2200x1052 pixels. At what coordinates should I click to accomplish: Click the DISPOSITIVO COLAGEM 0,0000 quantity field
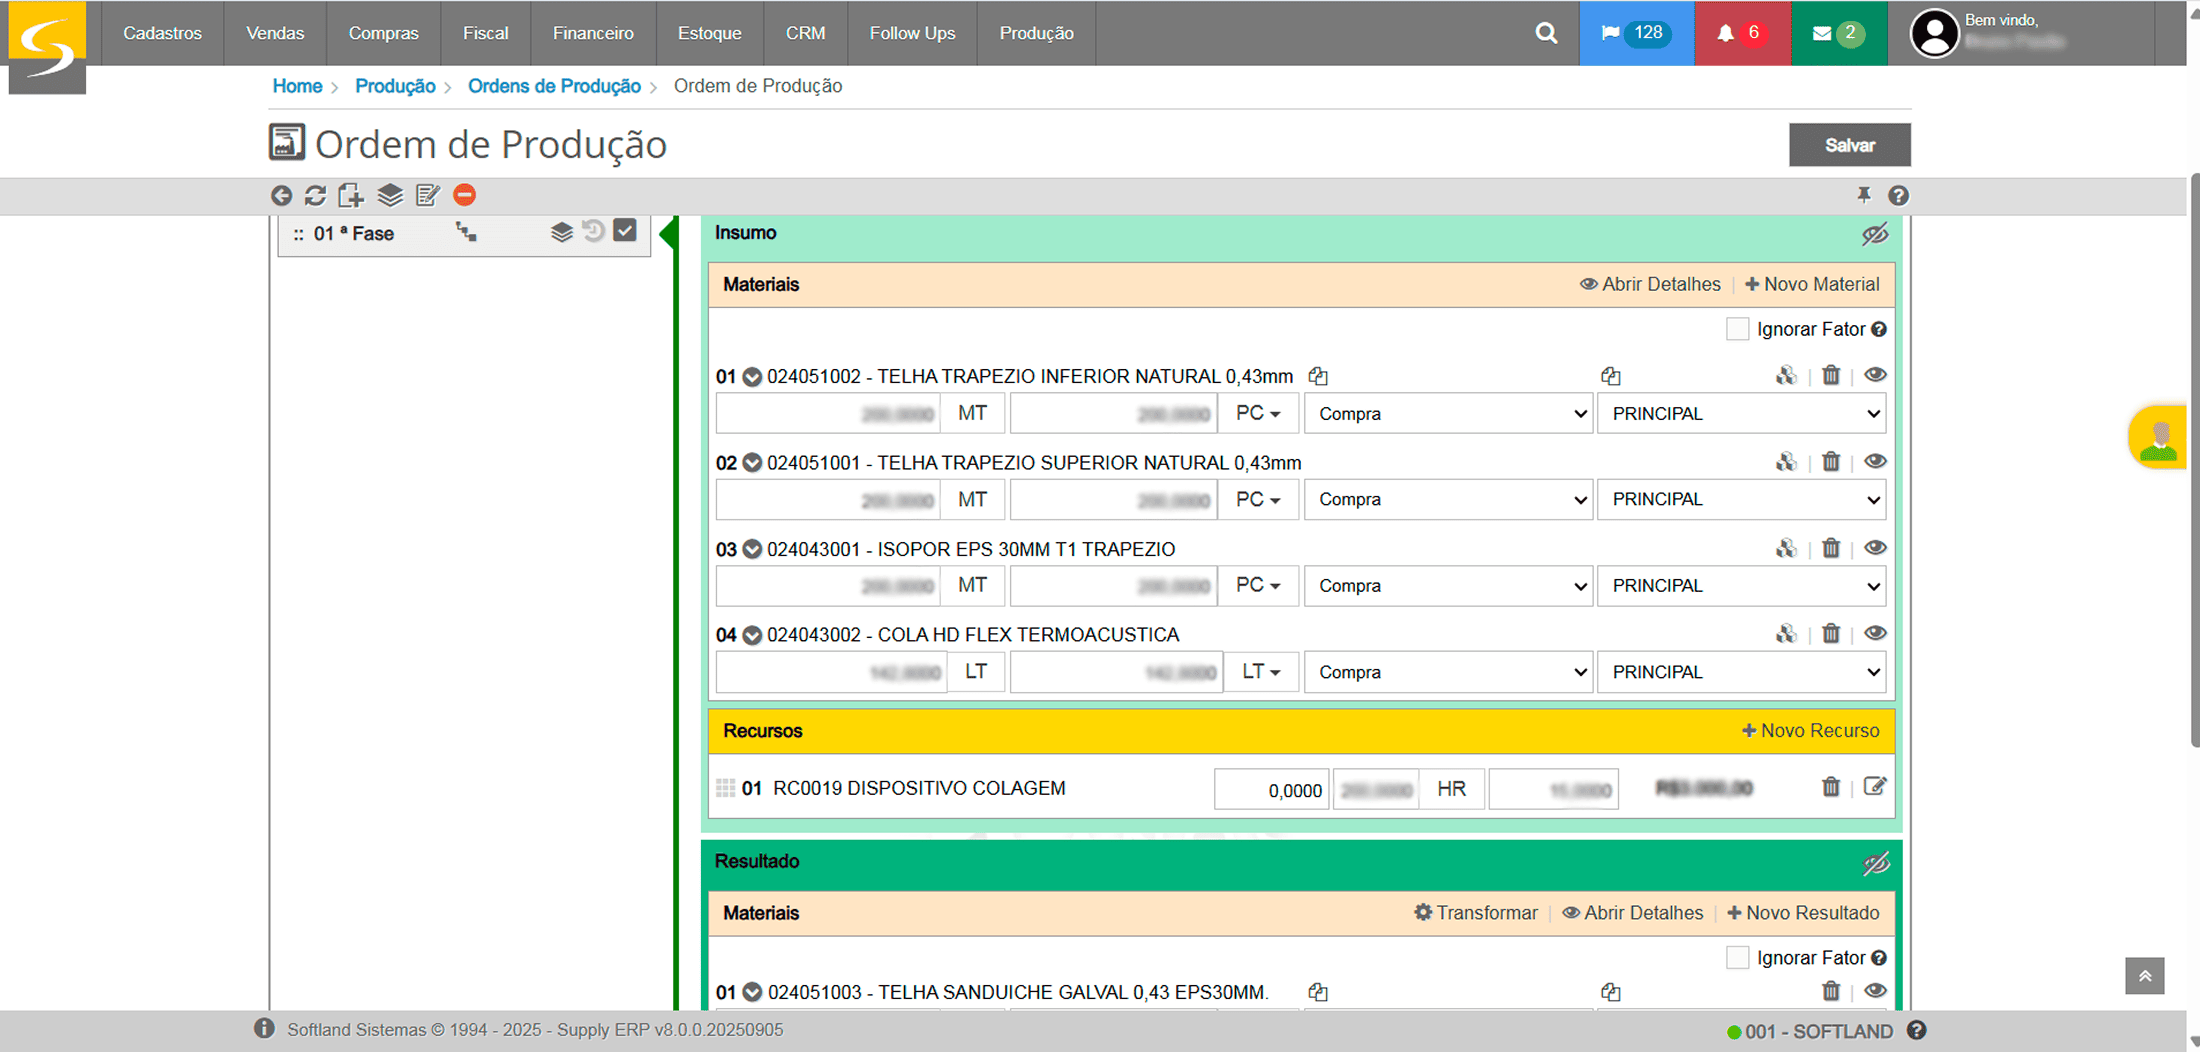coord(1271,790)
